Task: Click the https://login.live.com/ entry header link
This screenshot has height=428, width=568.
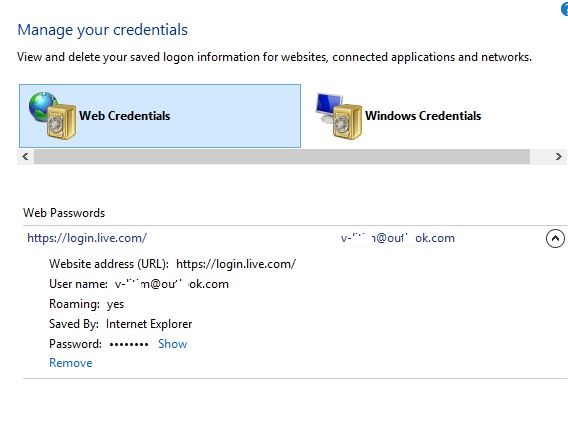Action: click(87, 238)
